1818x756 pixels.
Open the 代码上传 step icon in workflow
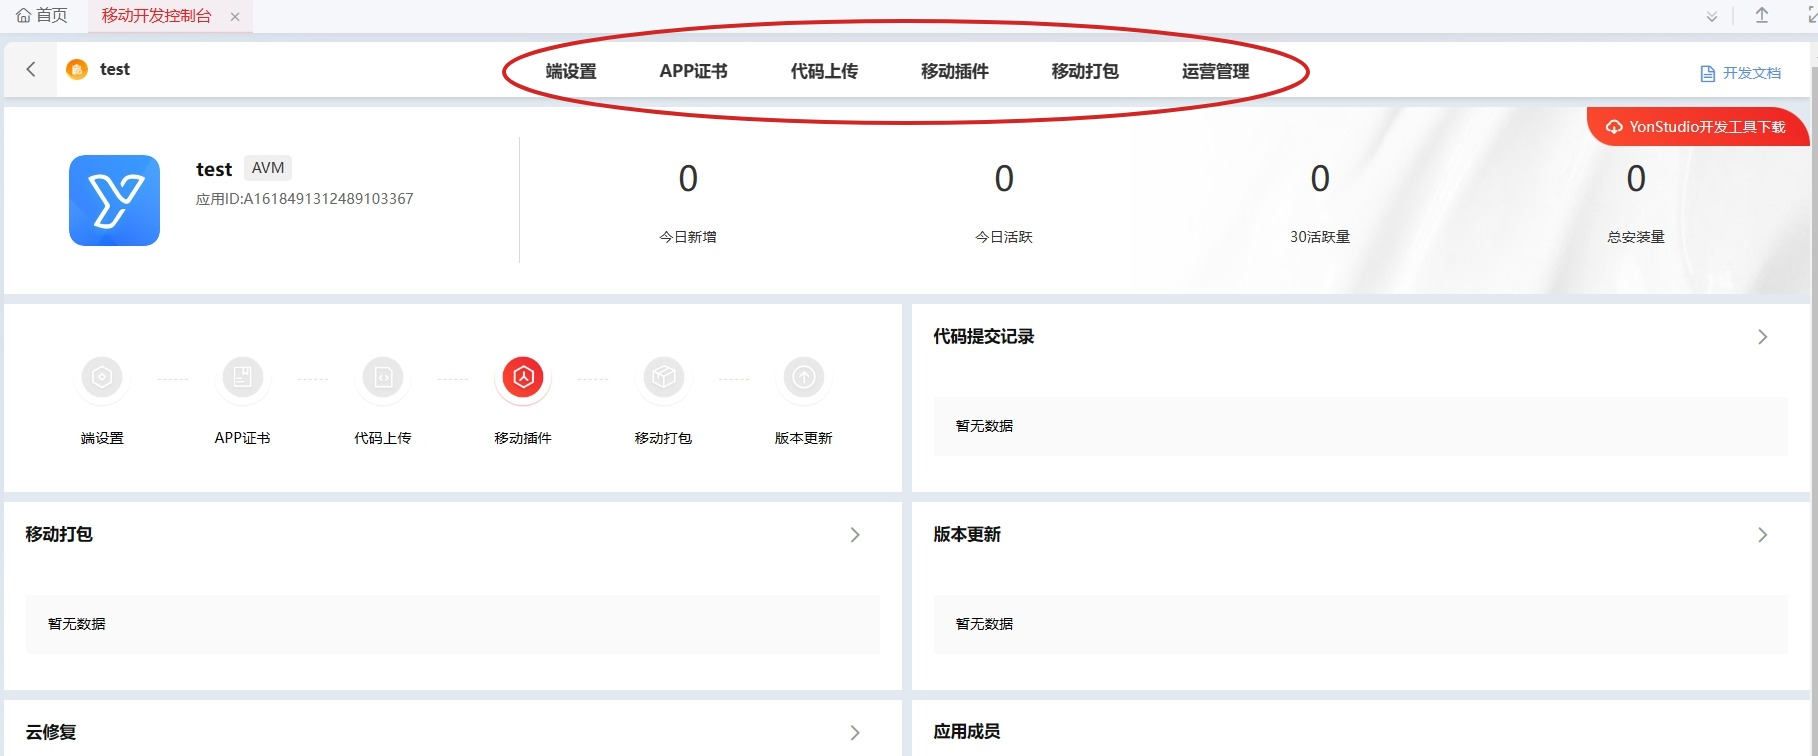point(383,378)
